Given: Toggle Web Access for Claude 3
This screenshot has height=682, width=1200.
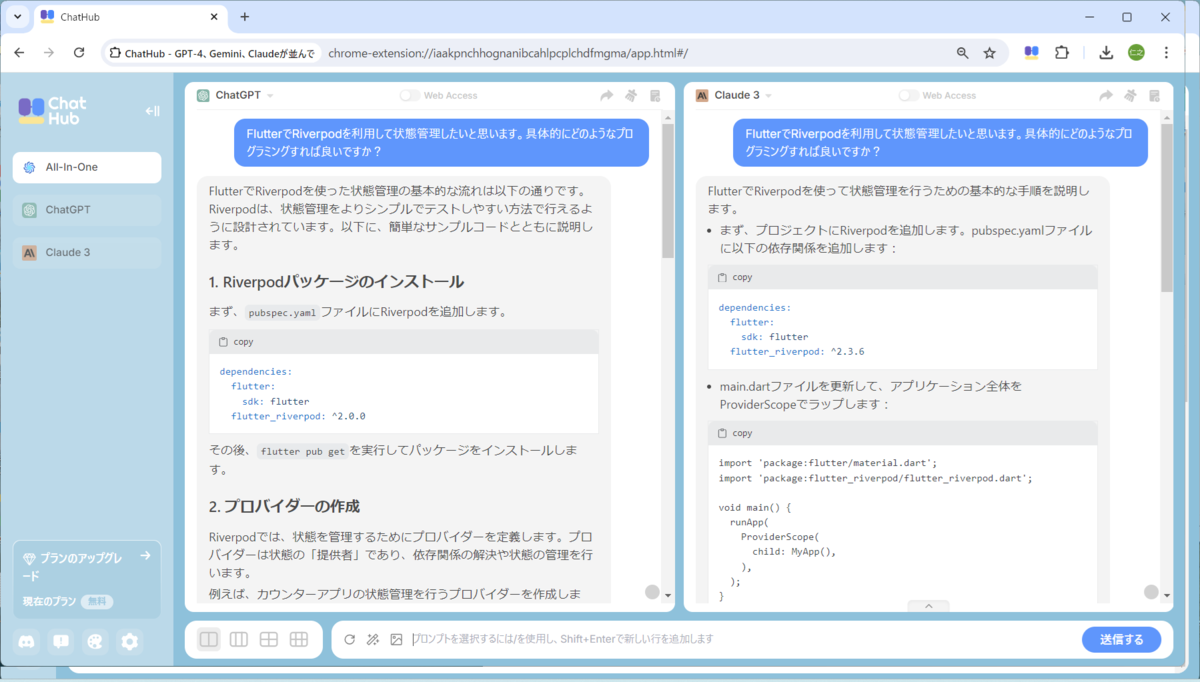Looking at the screenshot, I should pos(908,95).
